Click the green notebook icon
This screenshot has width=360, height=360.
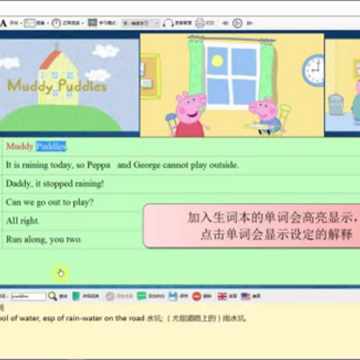click(76, 296)
